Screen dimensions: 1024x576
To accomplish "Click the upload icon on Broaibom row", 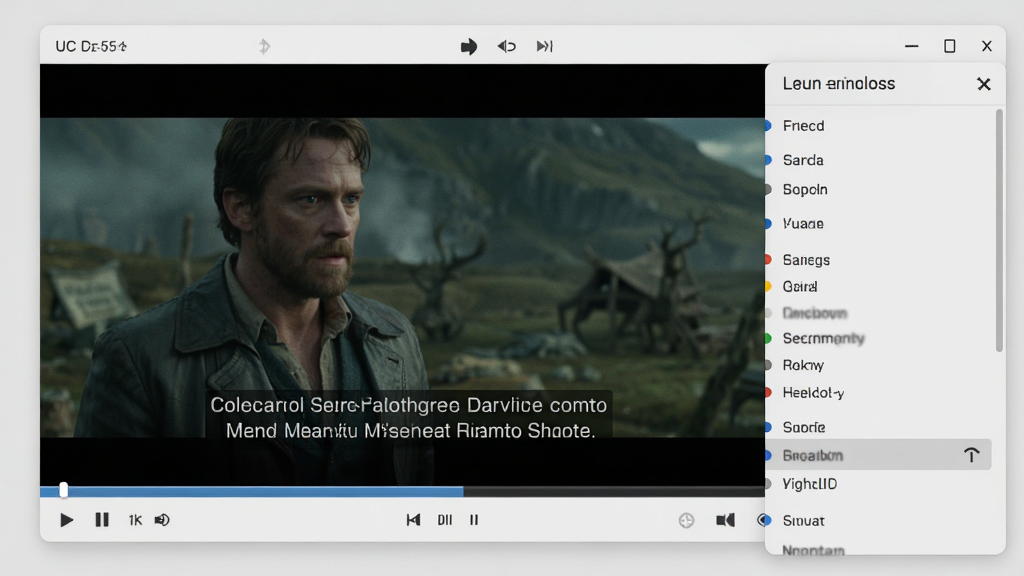I will [972, 455].
